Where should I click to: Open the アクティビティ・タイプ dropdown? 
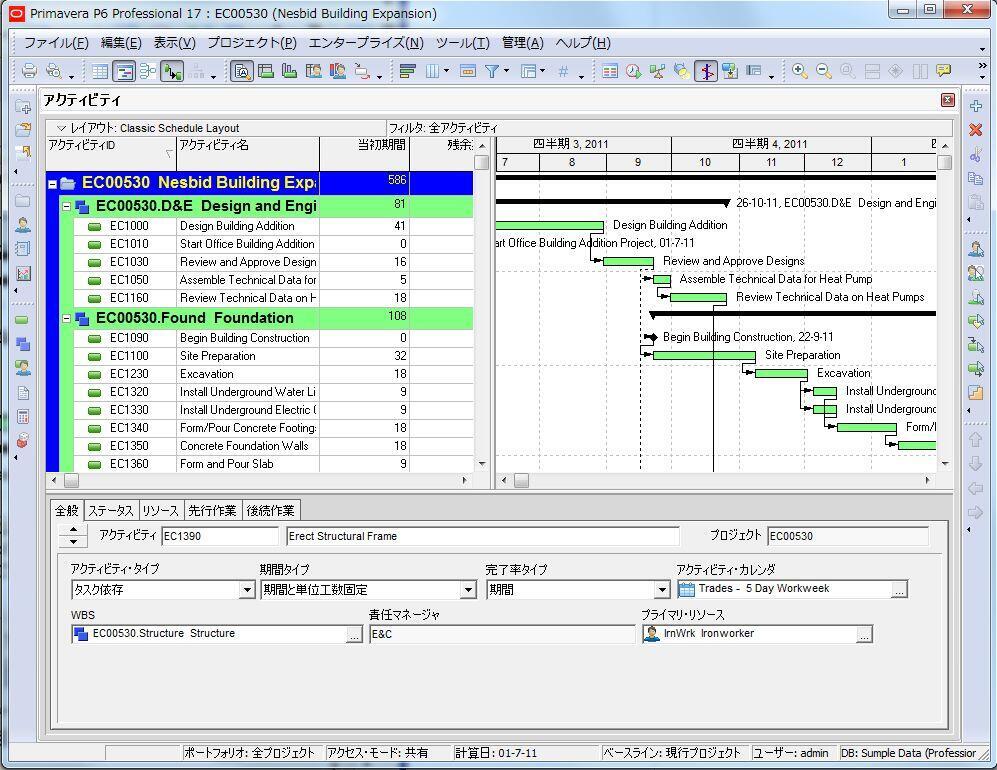click(247, 589)
